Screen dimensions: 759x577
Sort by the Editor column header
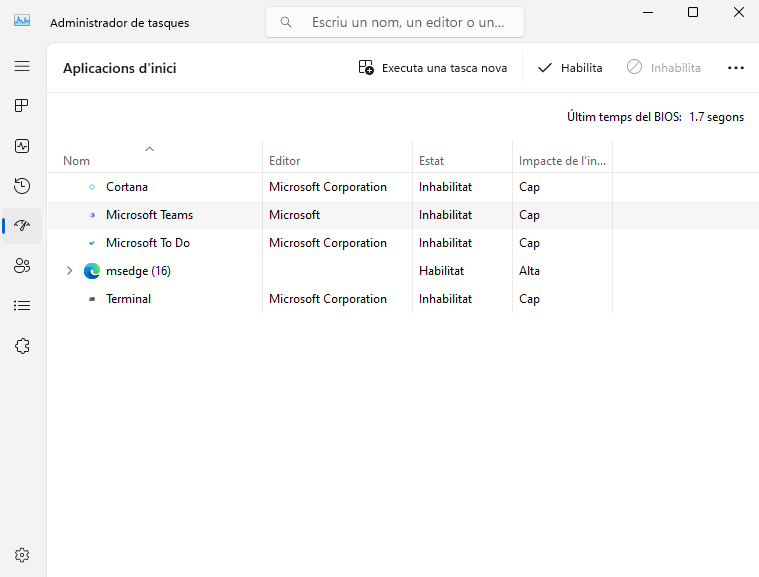(285, 161)
